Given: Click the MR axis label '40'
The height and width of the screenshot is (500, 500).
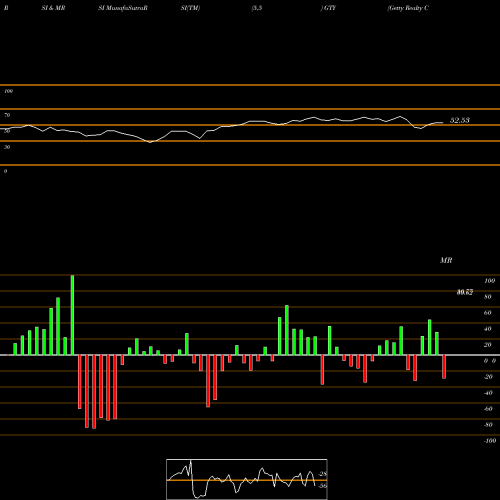Looking at the screenshot, I should click(x=488, y=329).
